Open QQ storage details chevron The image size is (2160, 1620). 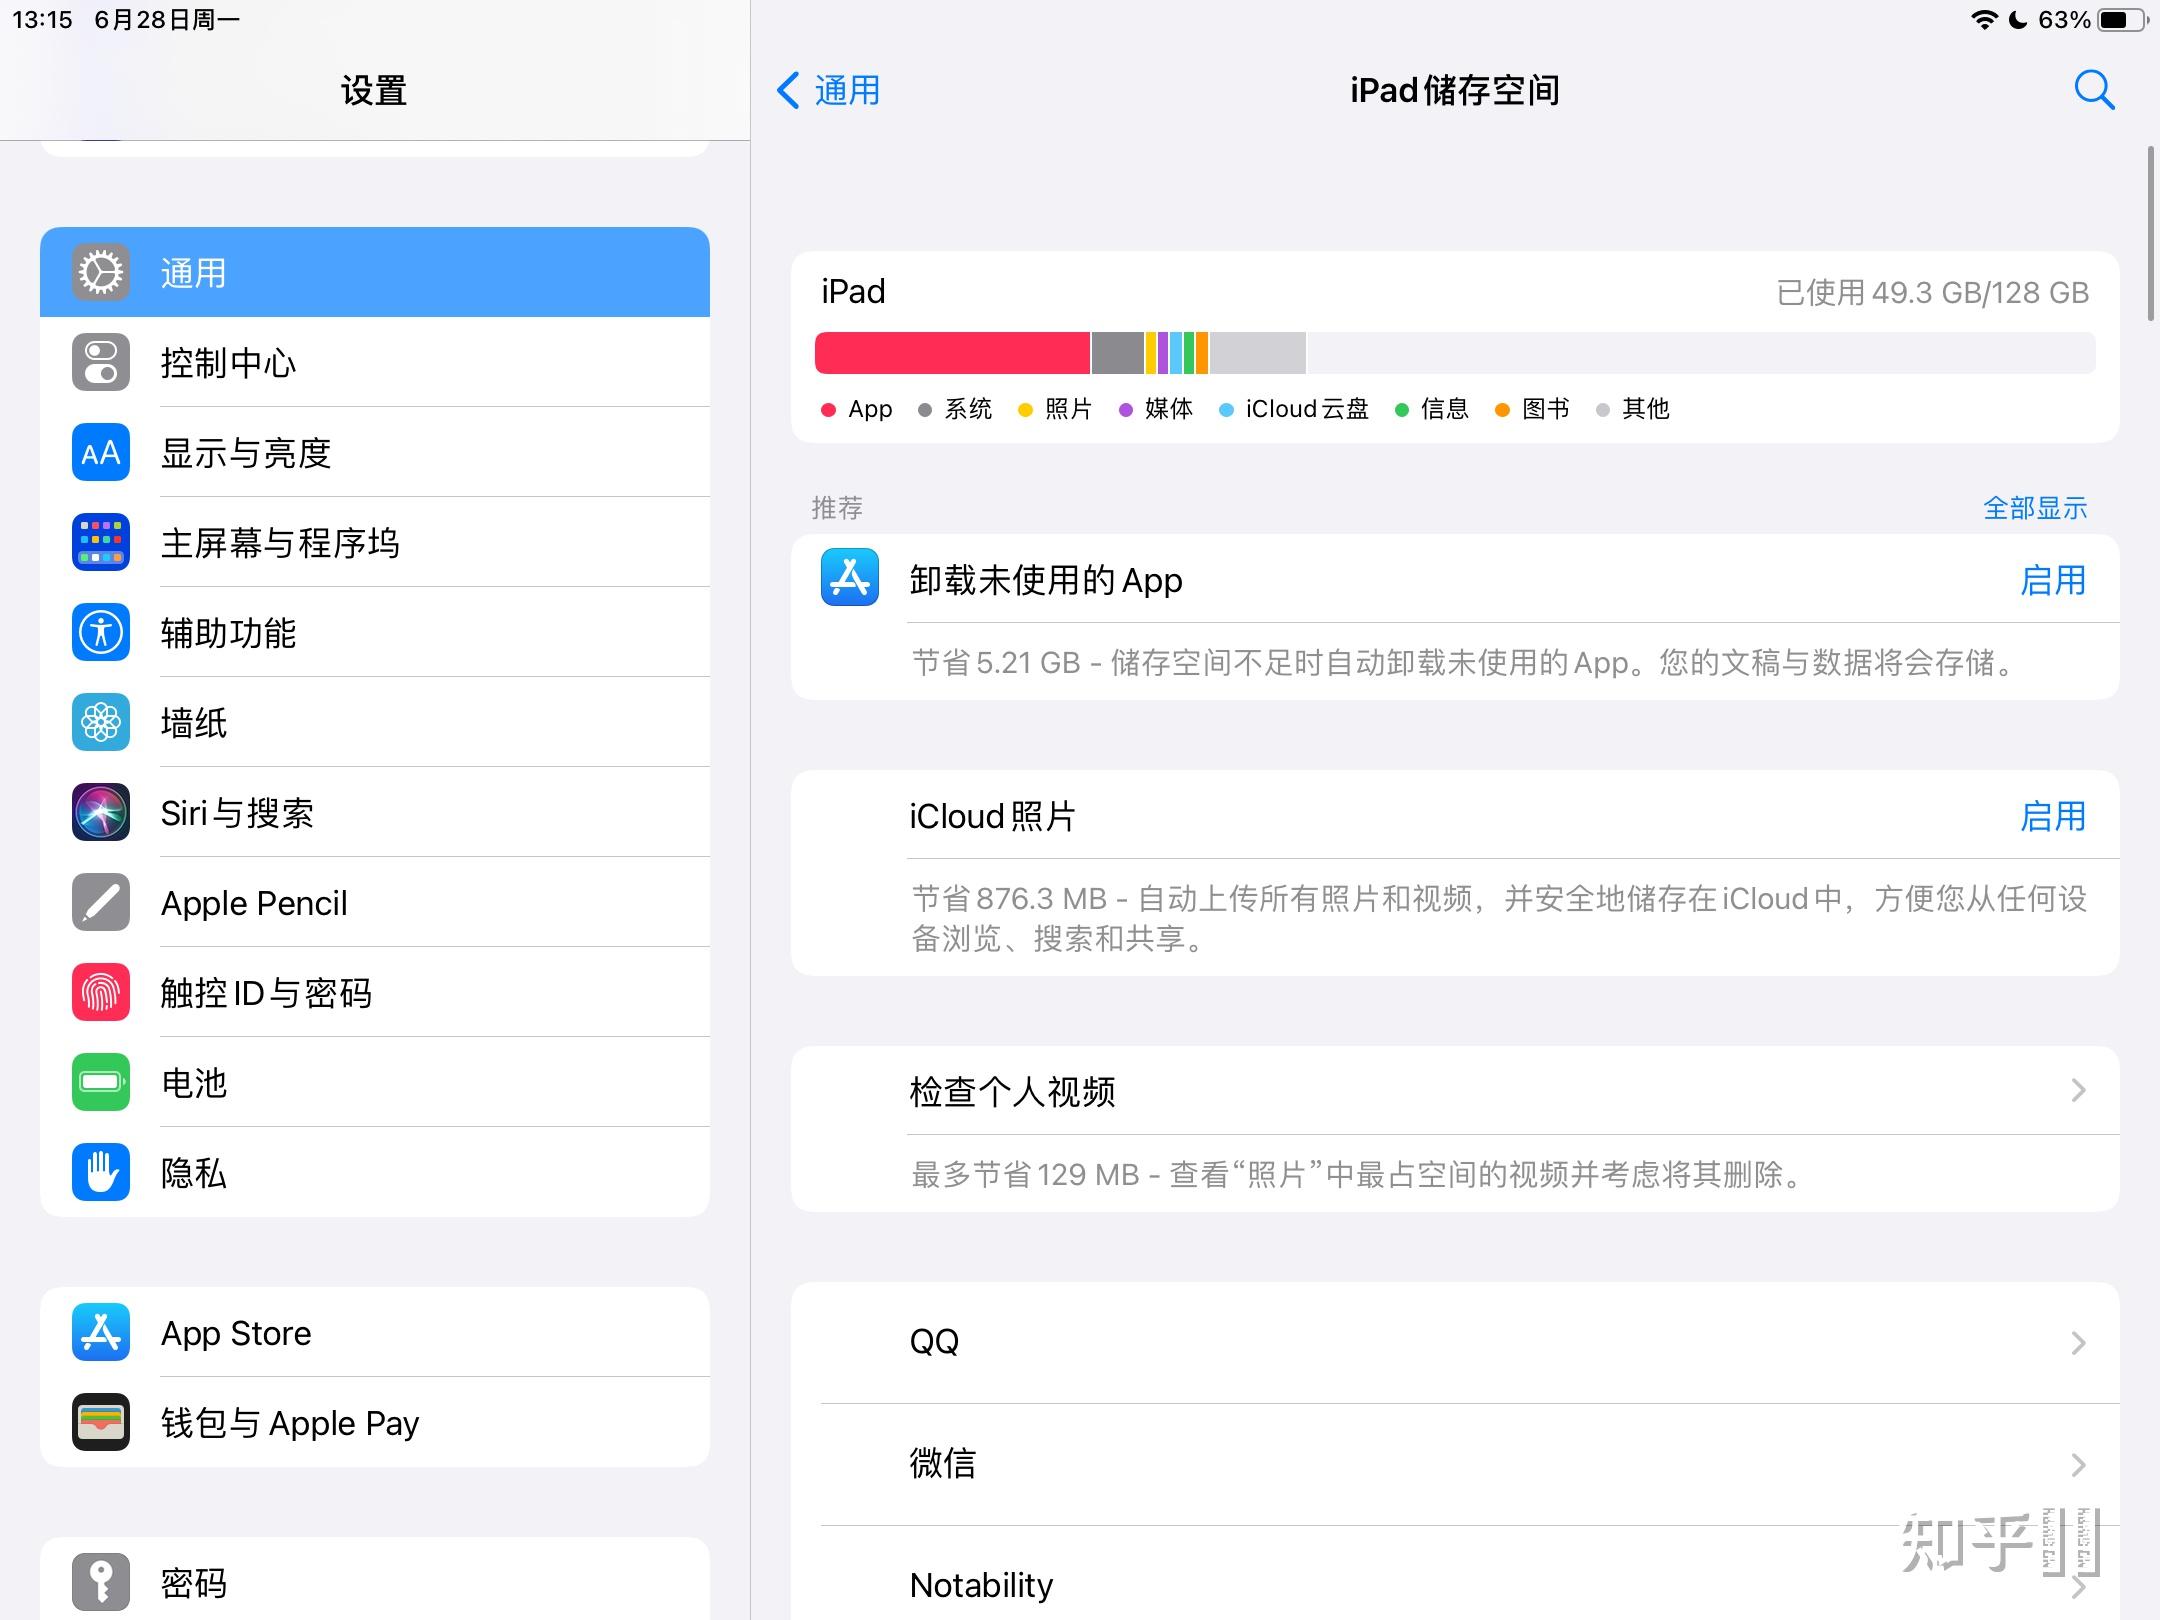2079,1342
